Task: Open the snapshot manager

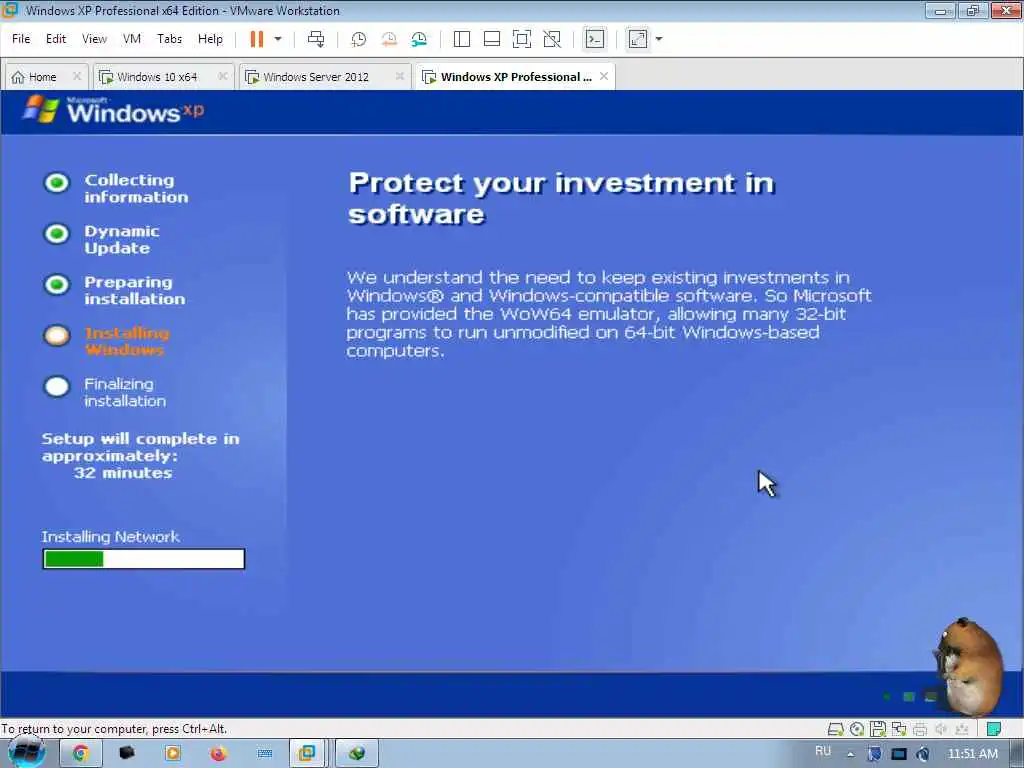Action: pos(419,39)
